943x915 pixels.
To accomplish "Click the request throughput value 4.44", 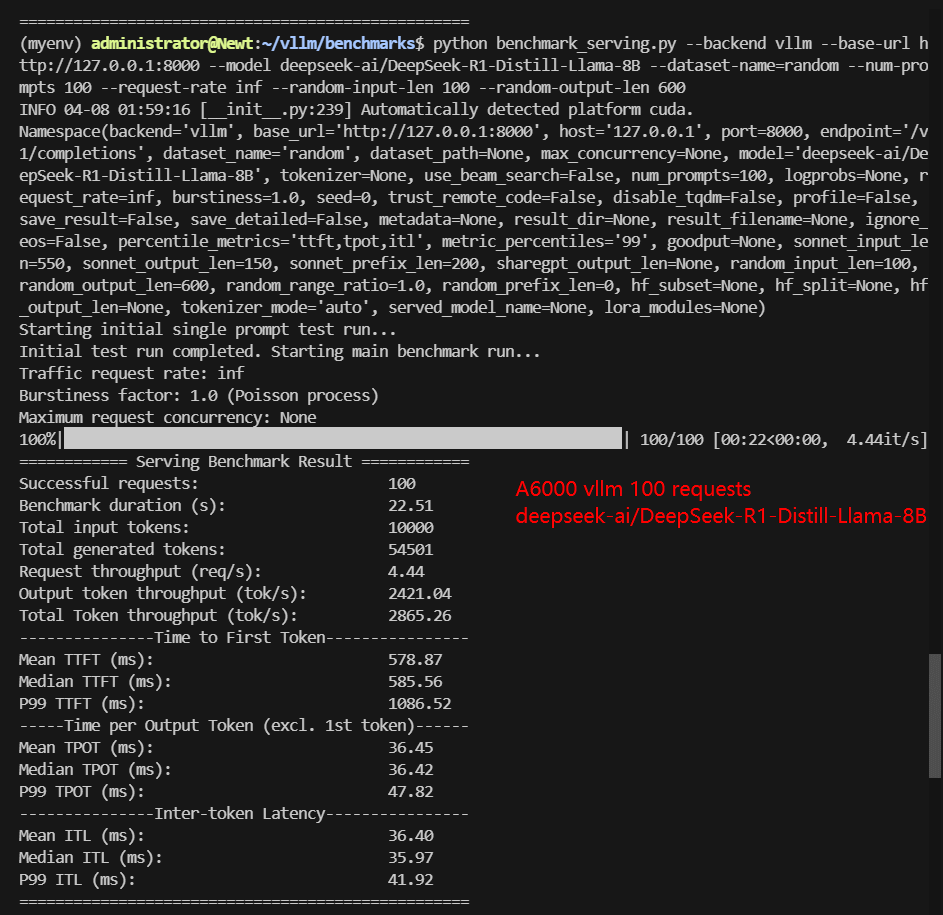I will point(406,572).
